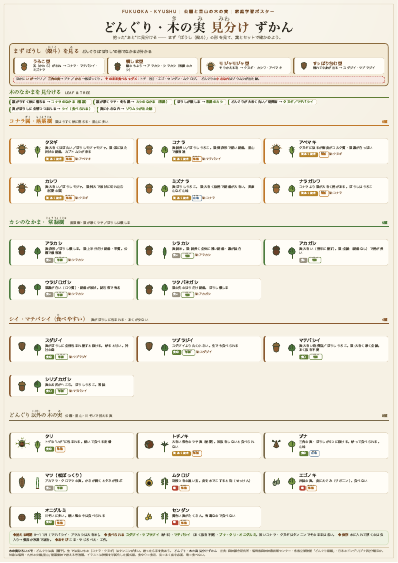
Task: Click the pine needle icon in the マツ card
Action: pos(37,483)
